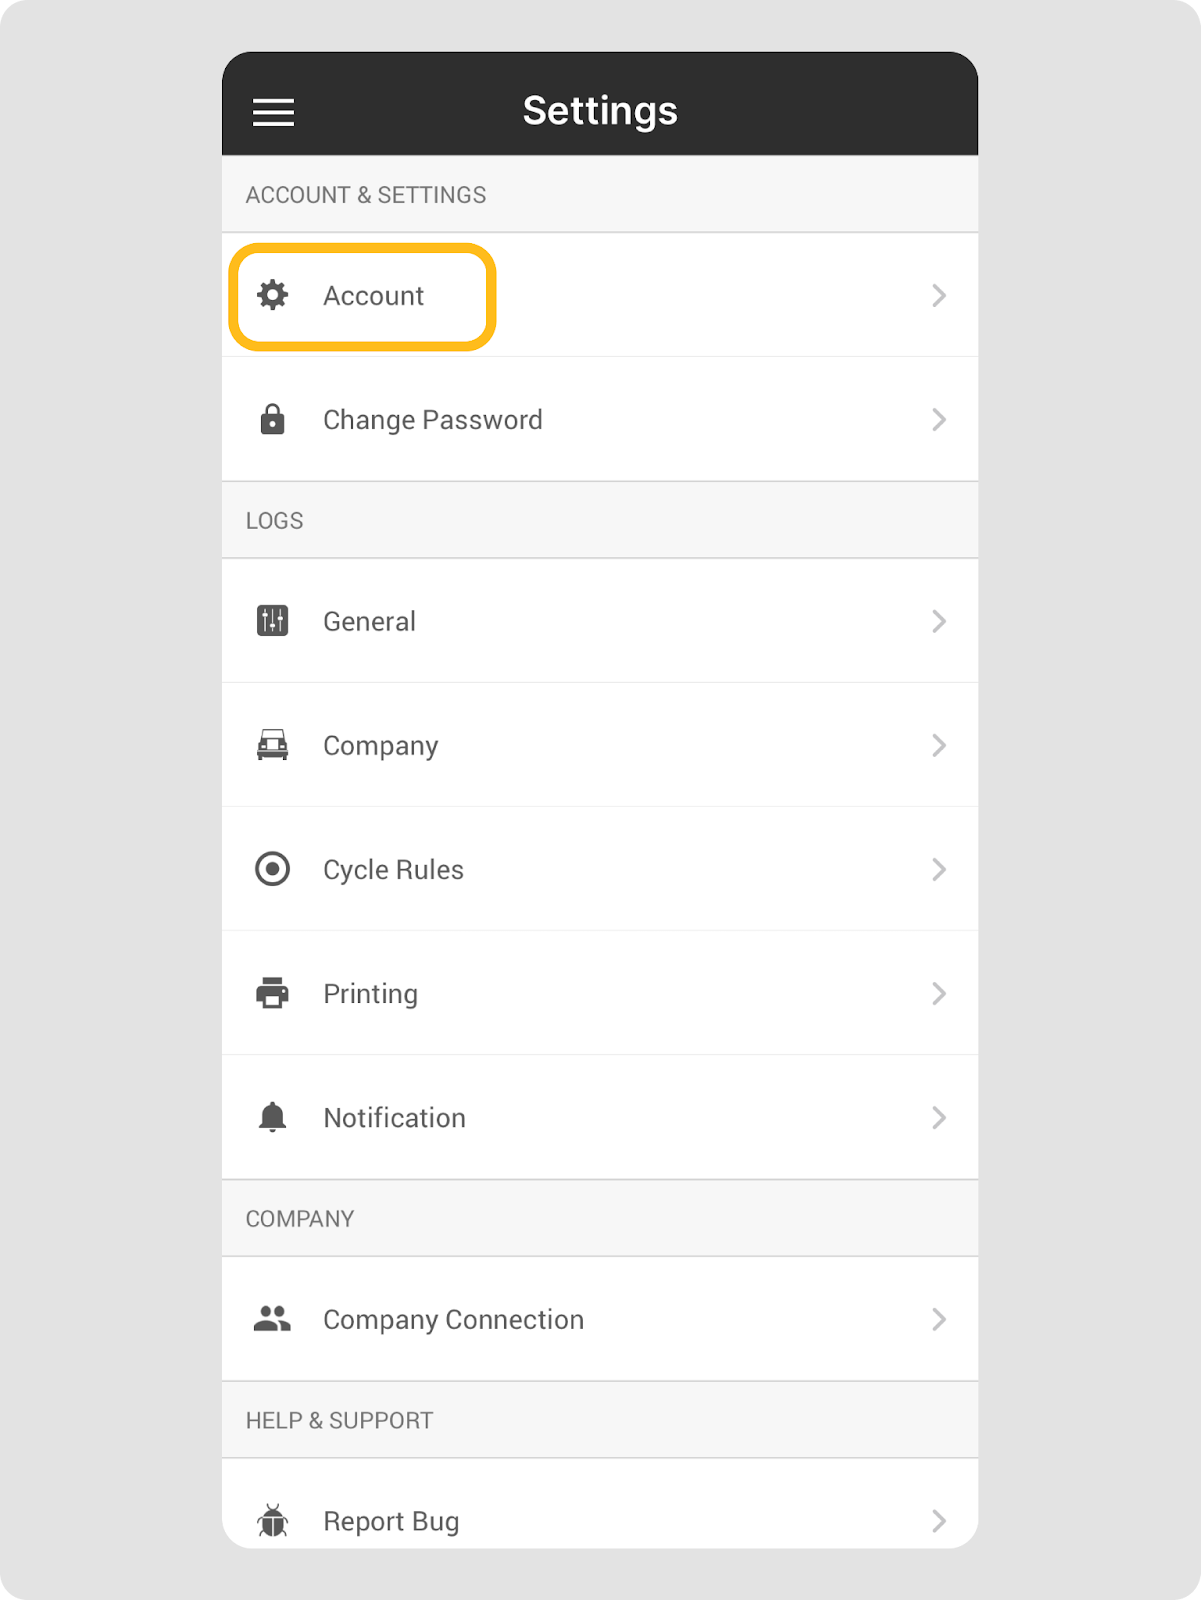Go to Notification settings
1201x1600 pixels.
(x=394, y=1118)
